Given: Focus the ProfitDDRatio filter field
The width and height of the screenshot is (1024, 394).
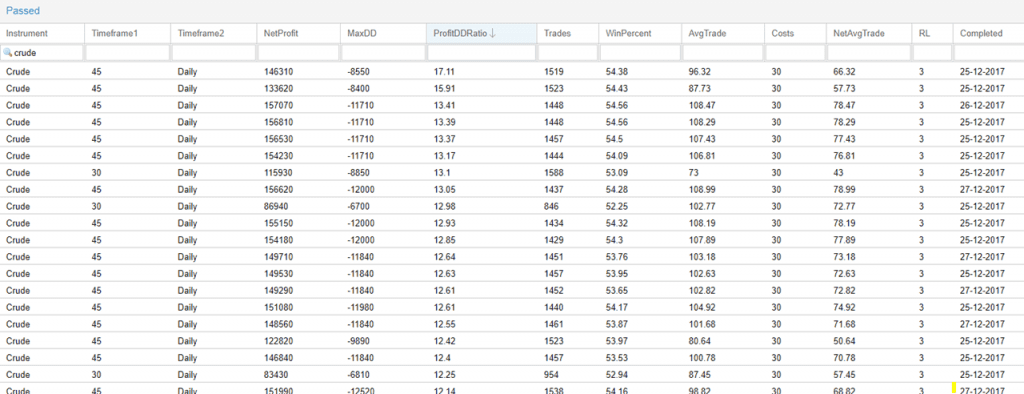Looking at the screenshot, I should [x=481, y=53].
